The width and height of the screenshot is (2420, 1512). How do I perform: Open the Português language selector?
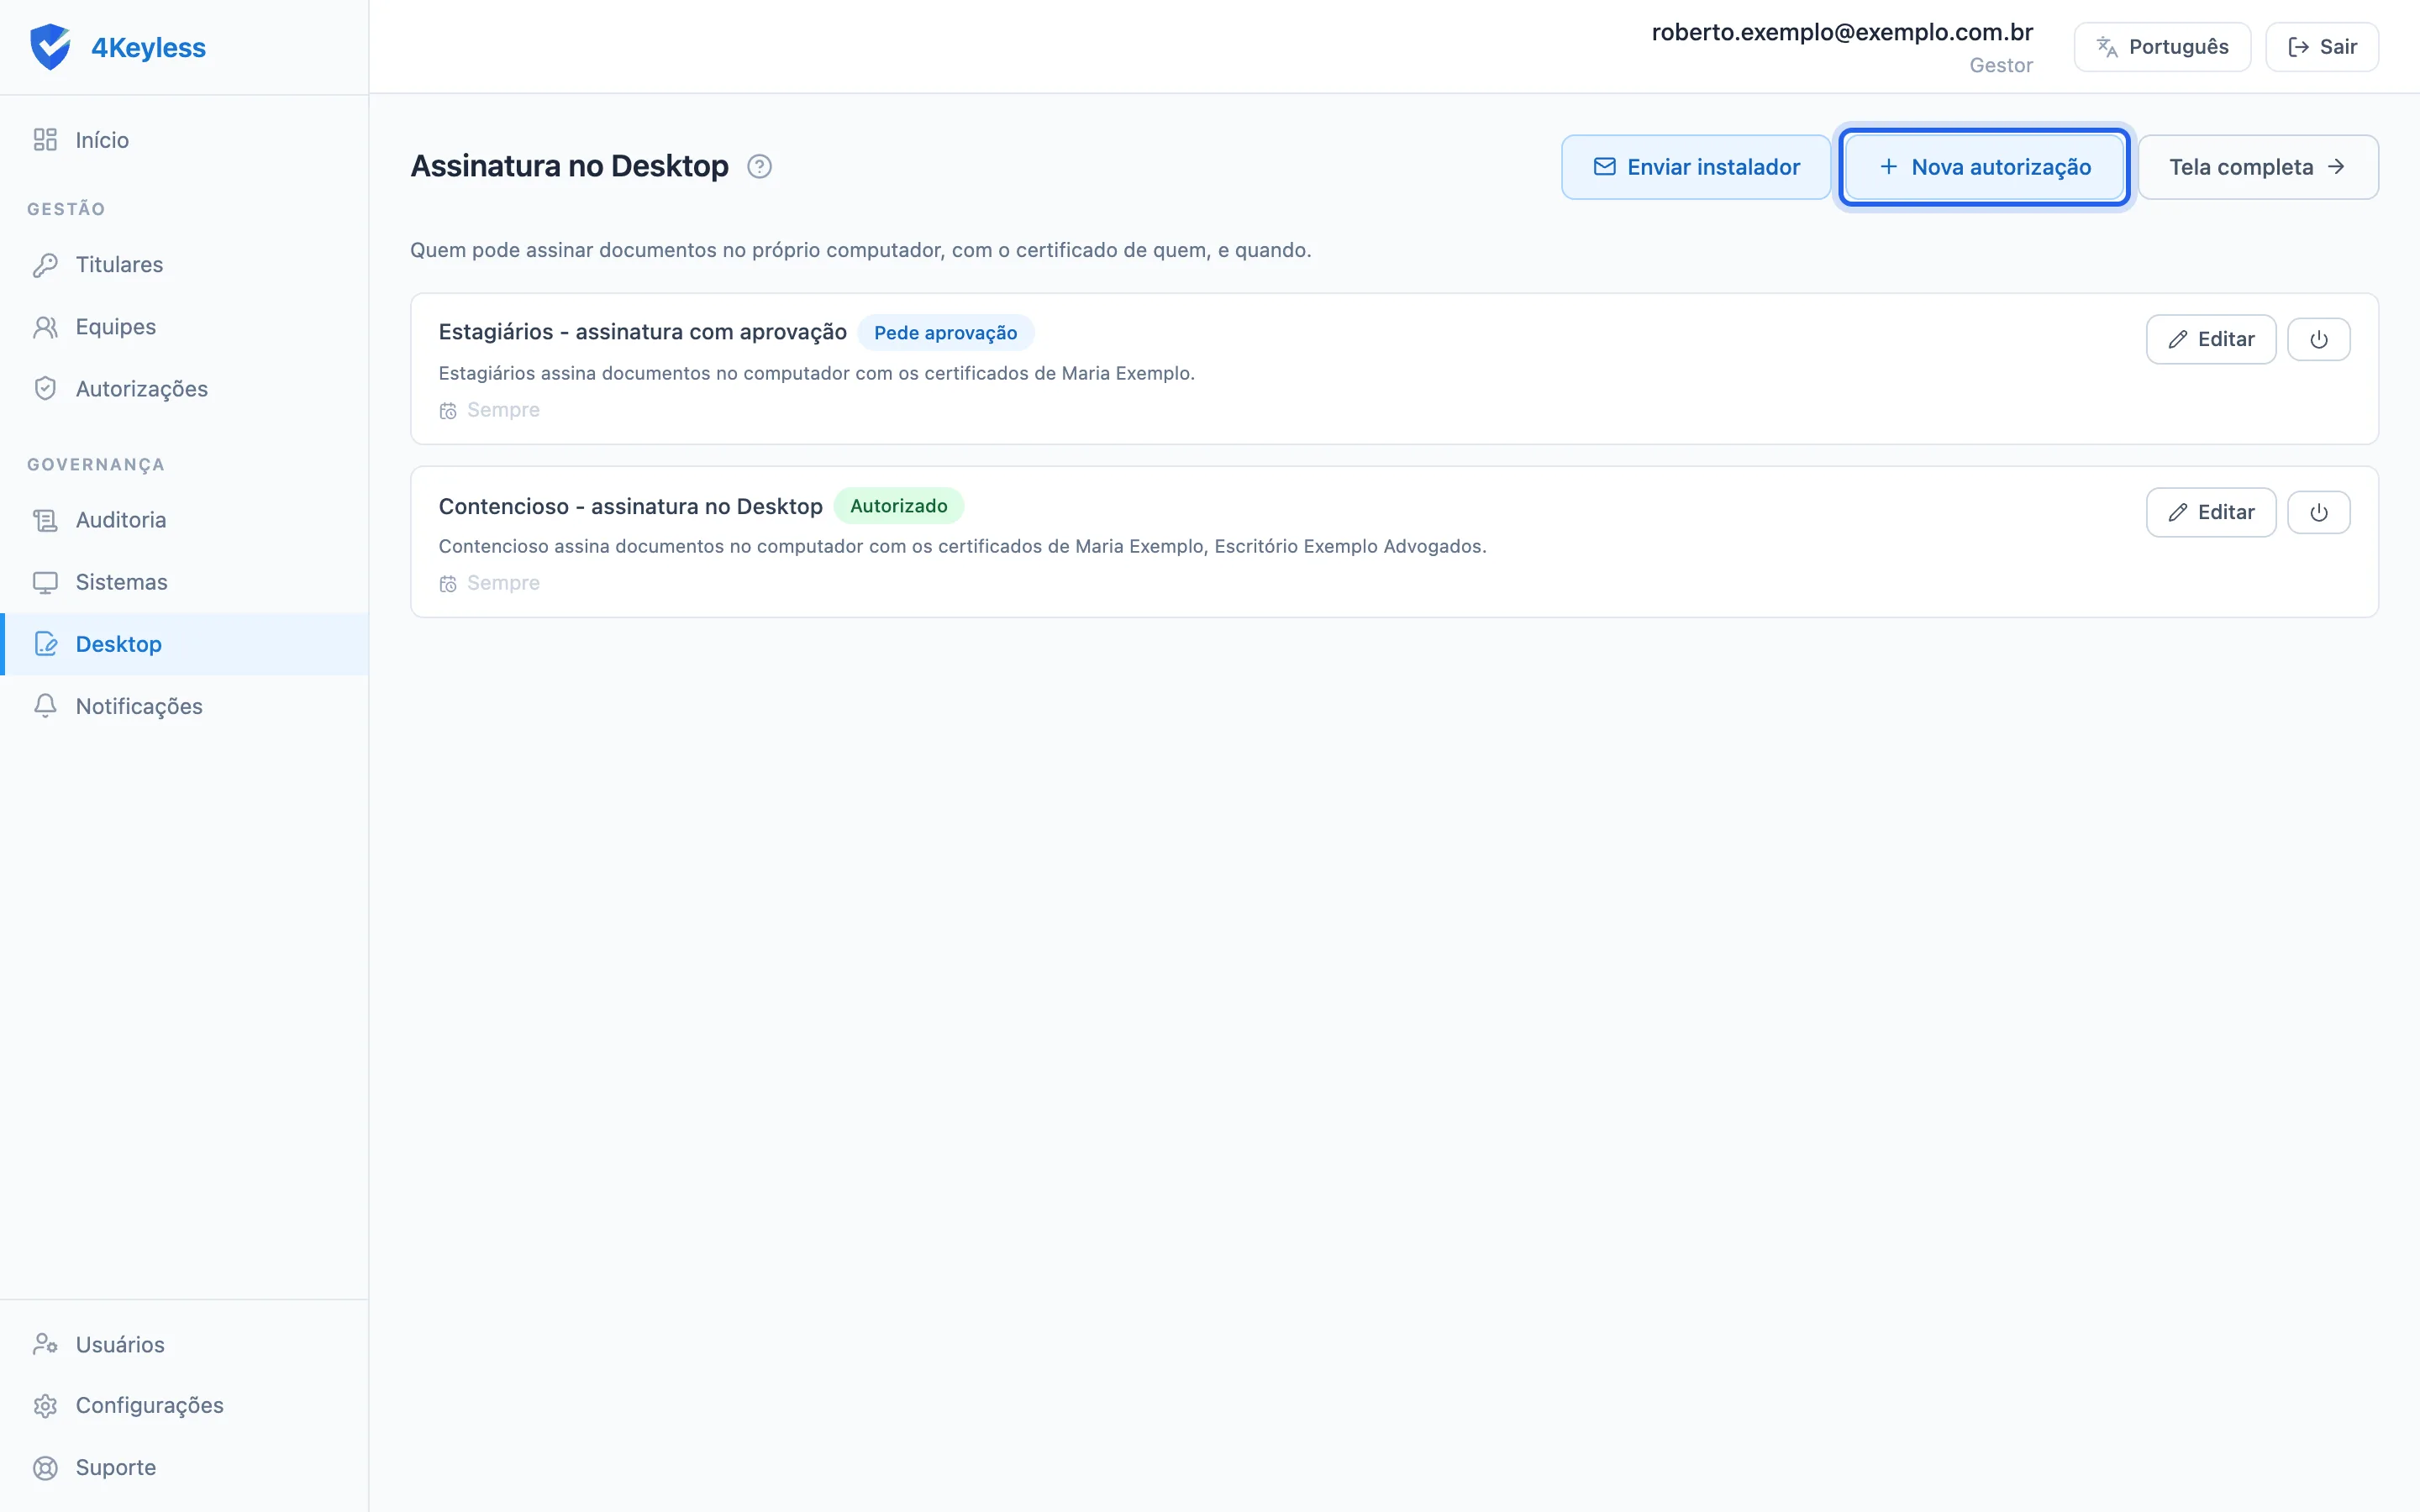pos(2162,47)
